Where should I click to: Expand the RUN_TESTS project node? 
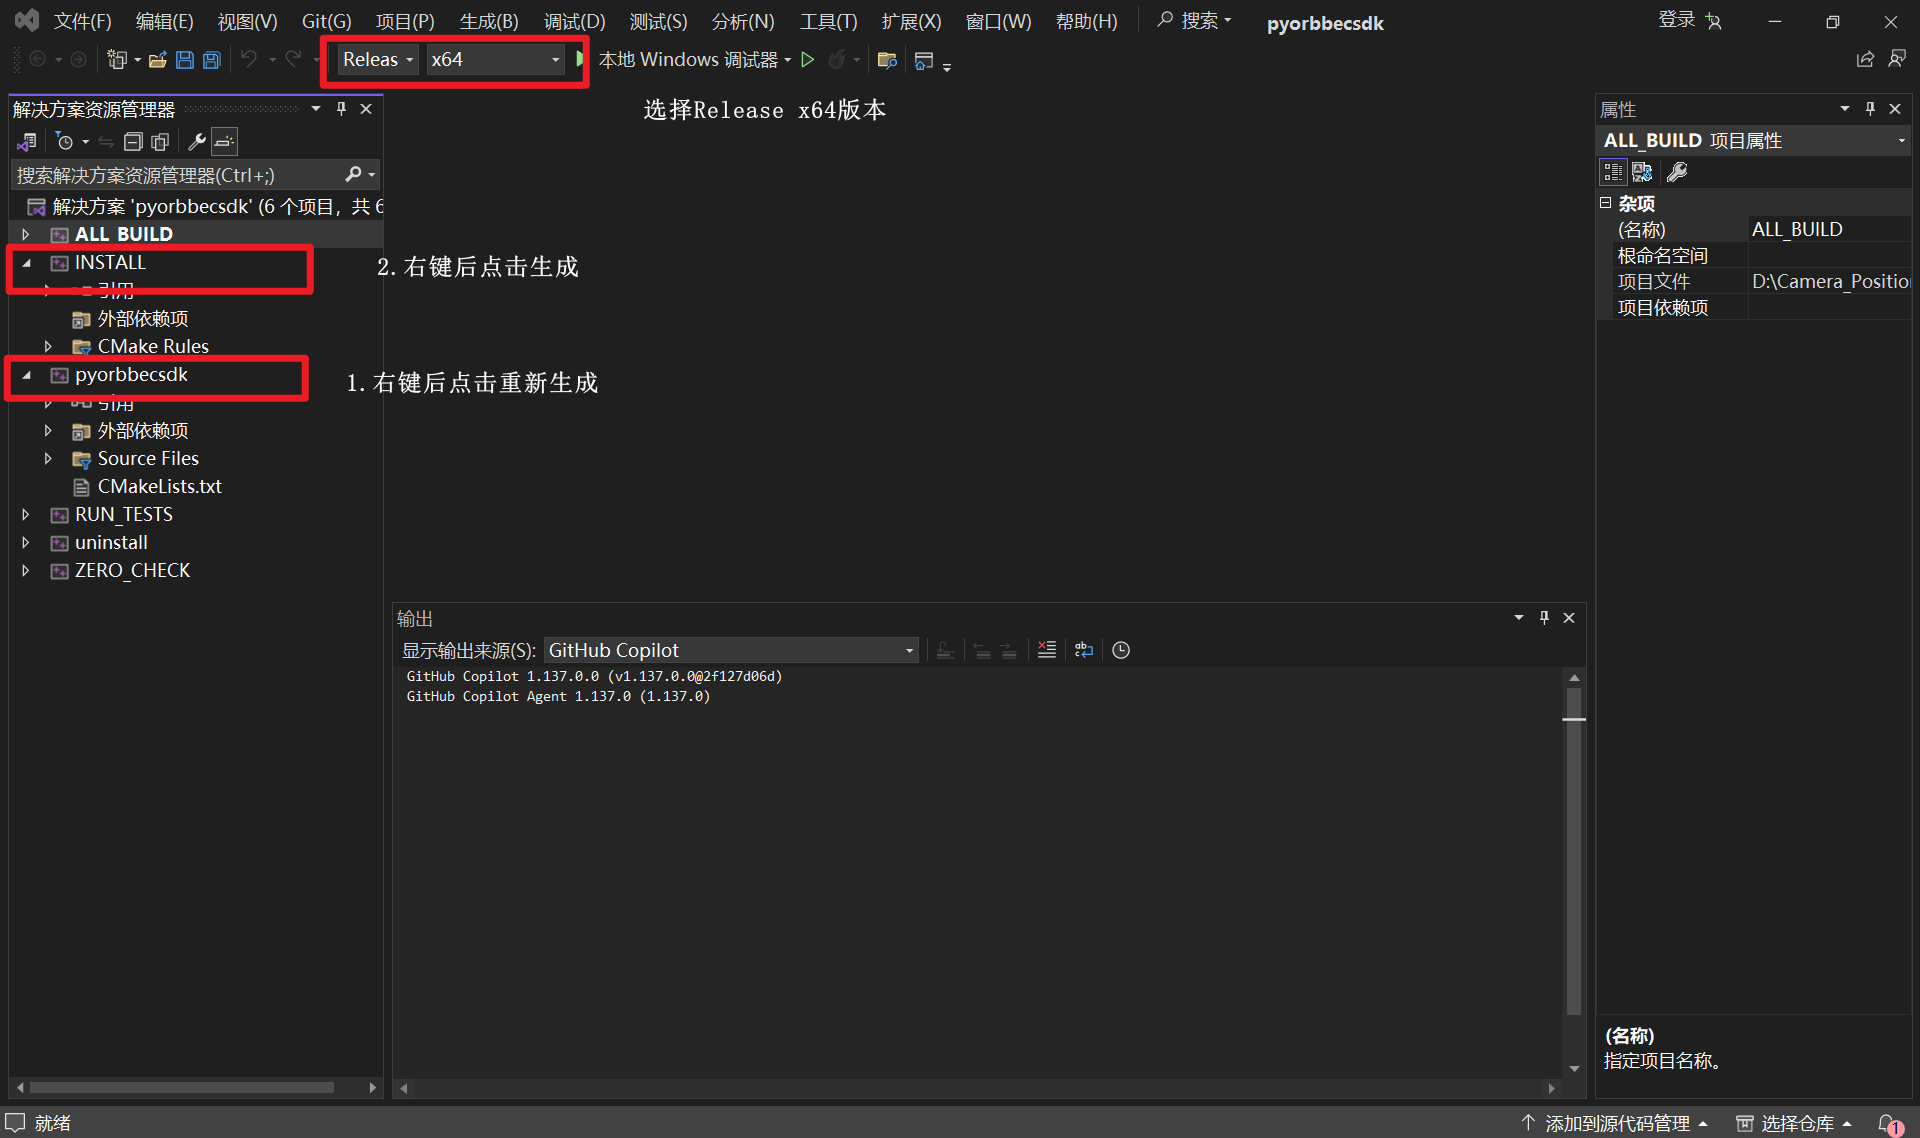click(26, 514)
